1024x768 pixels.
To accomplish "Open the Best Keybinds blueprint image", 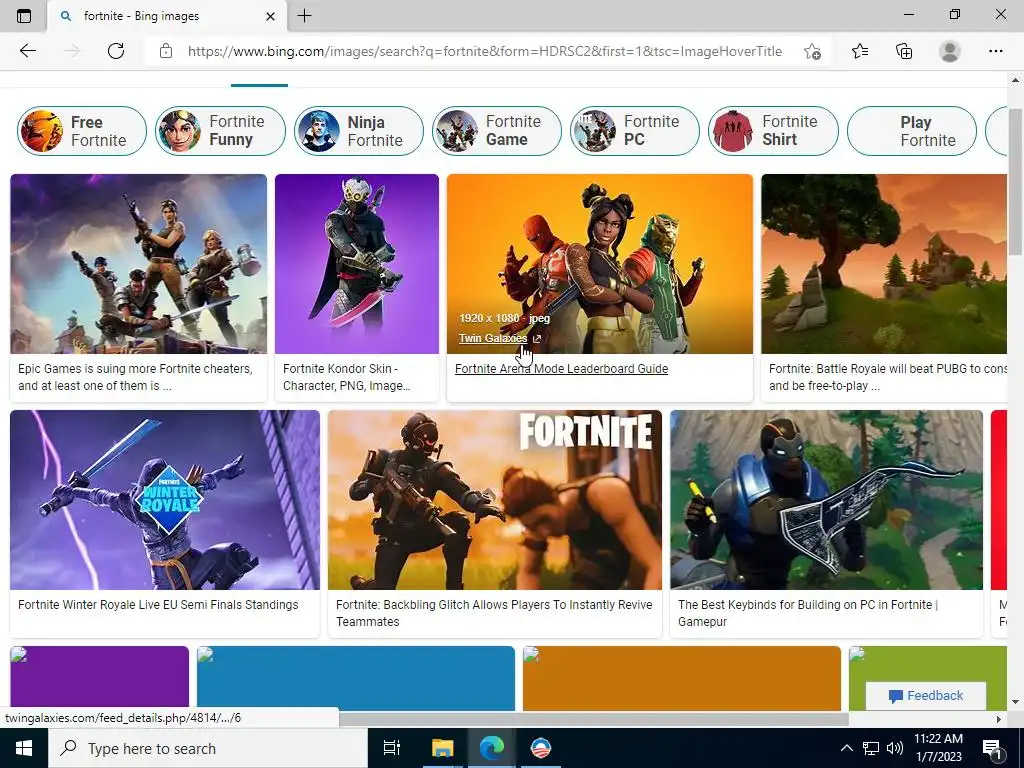I will pyautogui.click(x=826, y=500).
